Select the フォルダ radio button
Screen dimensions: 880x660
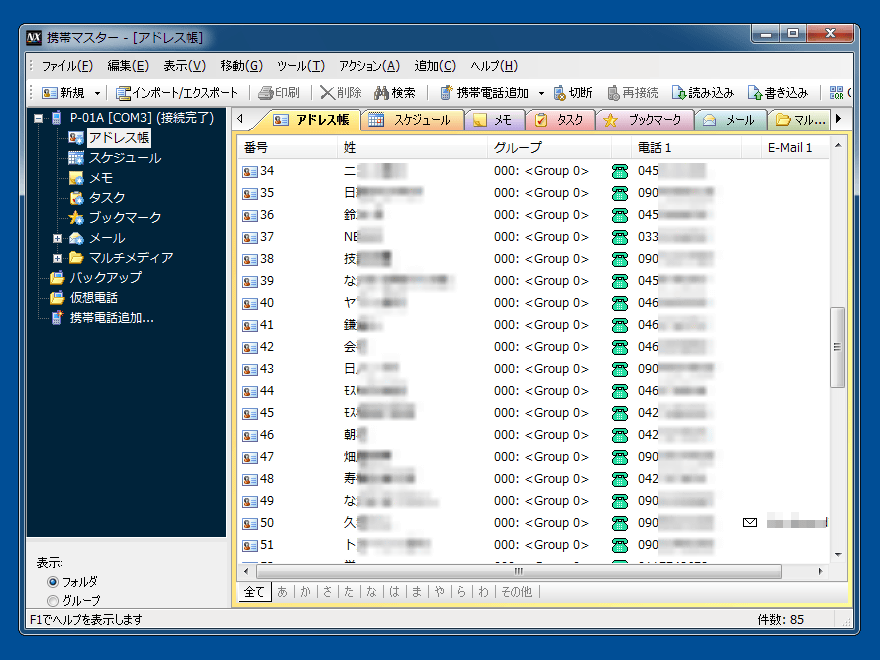[x=53, y=582]
